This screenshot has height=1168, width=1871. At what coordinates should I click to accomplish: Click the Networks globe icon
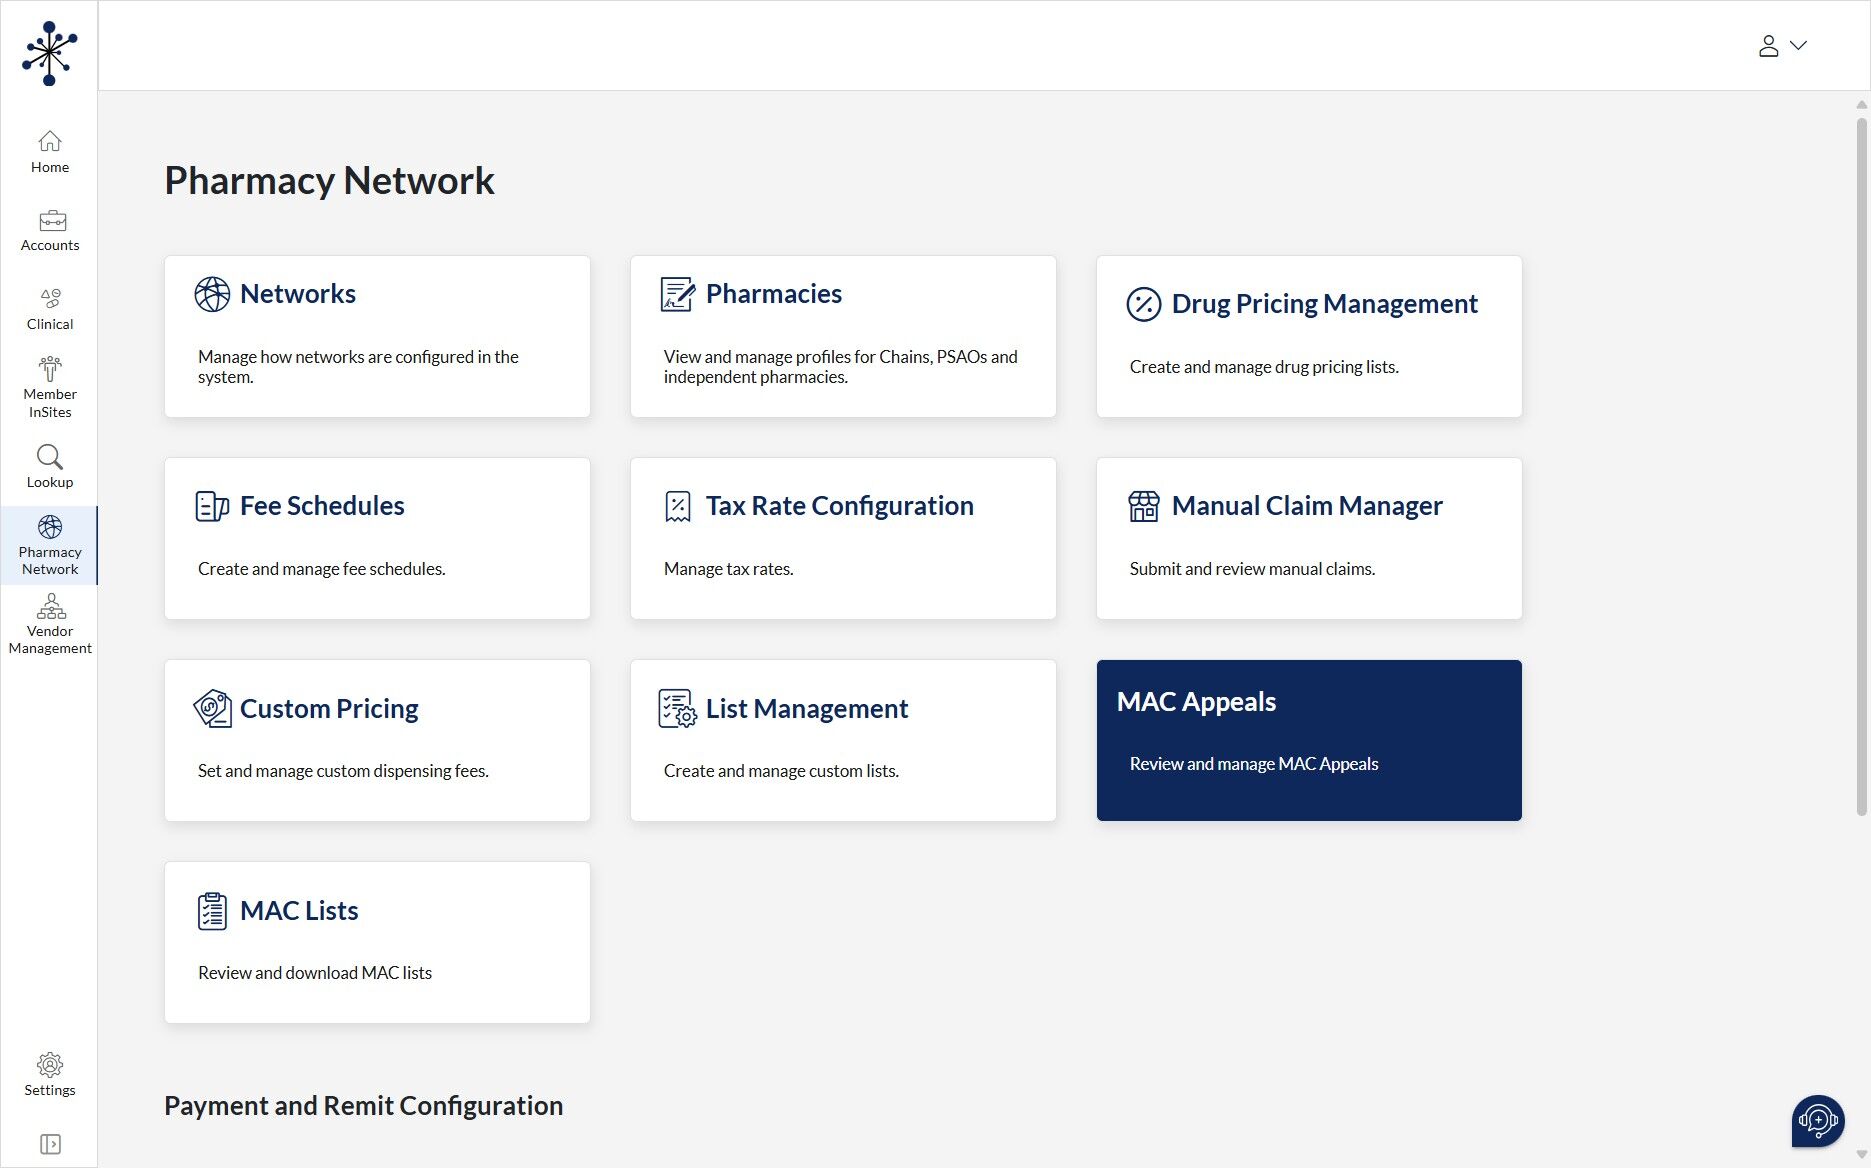[212, 294]
